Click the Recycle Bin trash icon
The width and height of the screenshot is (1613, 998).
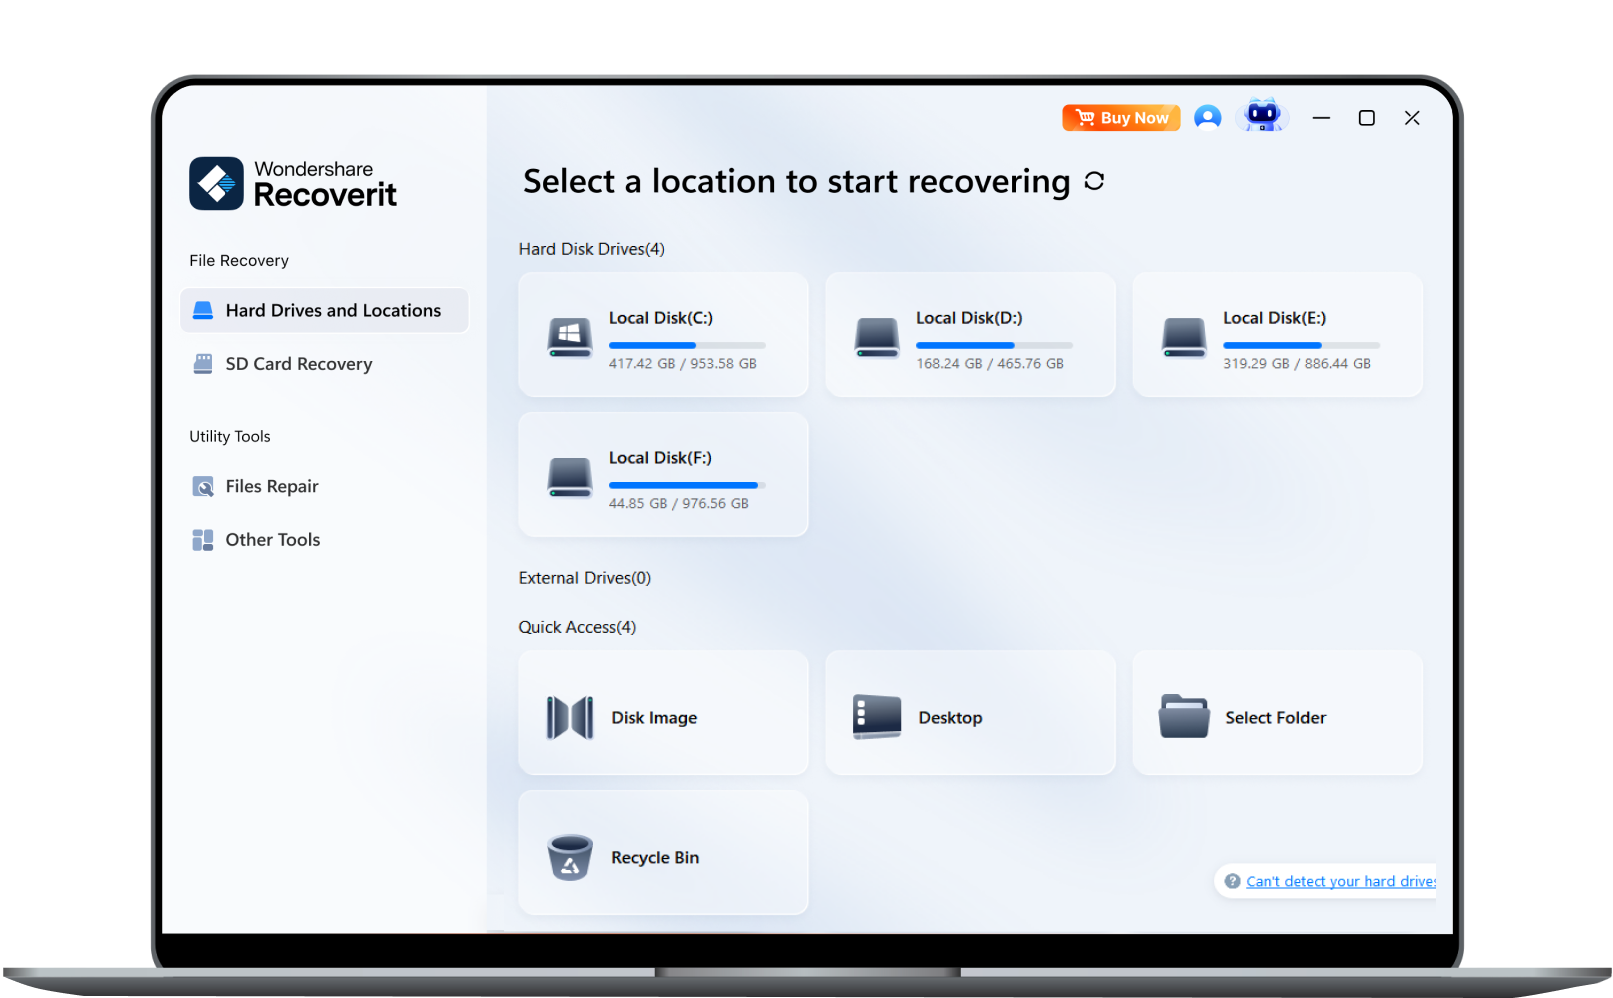click(570, 858)
